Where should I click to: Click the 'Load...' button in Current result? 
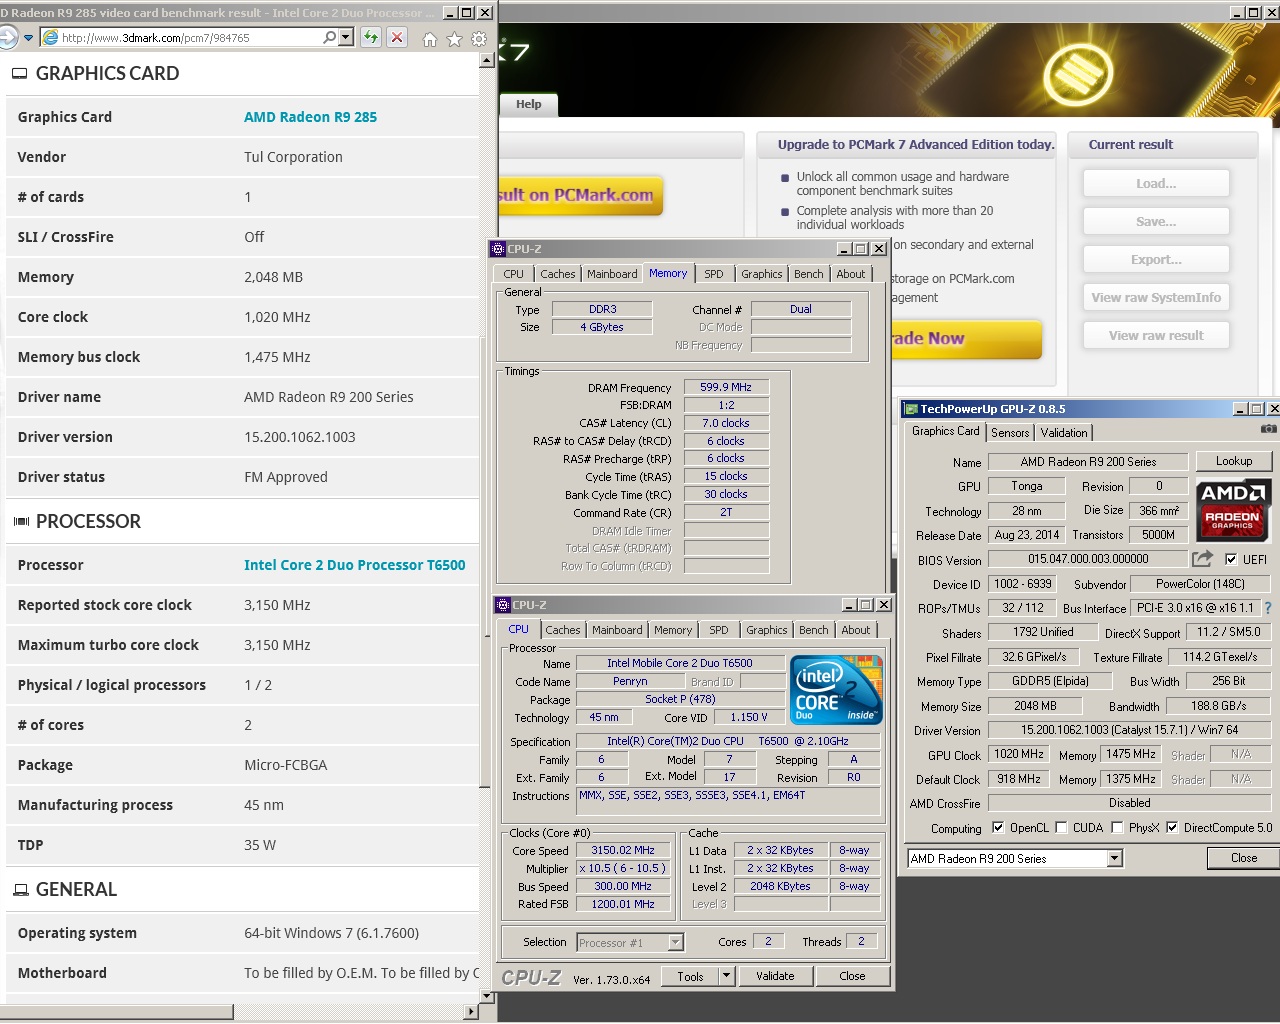[x=1156, y=183]
